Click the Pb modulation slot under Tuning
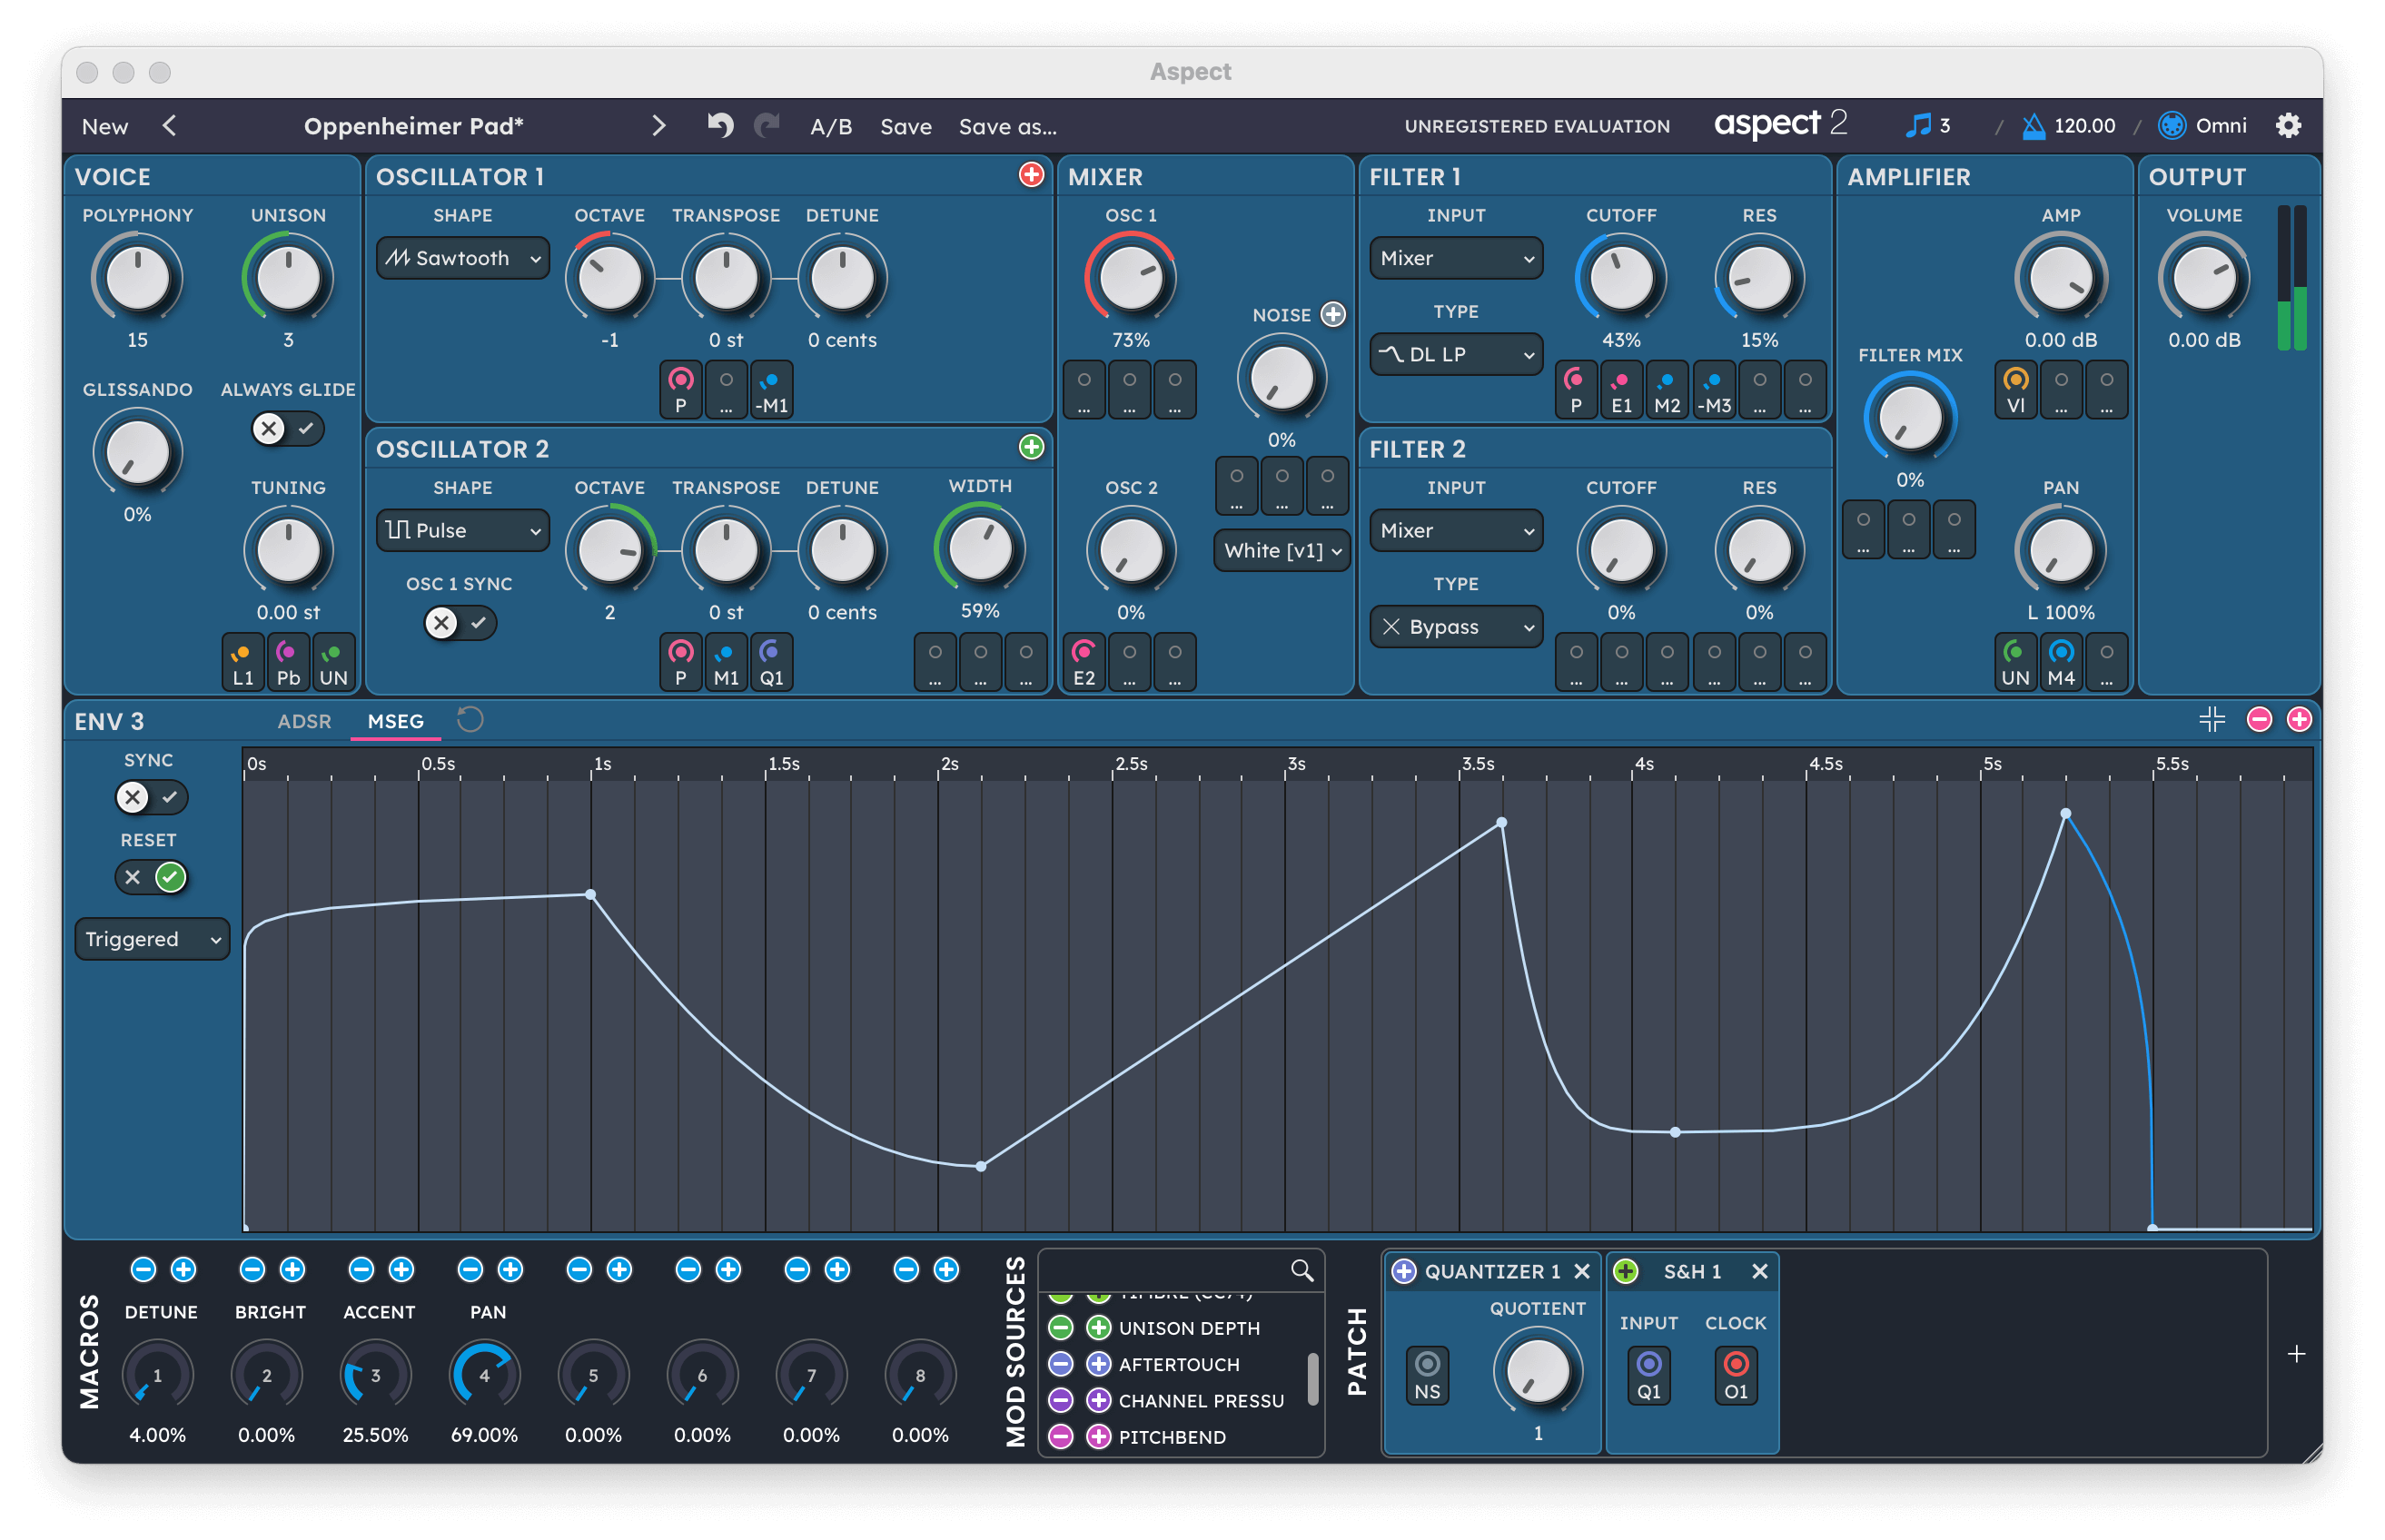 [288, 662]
